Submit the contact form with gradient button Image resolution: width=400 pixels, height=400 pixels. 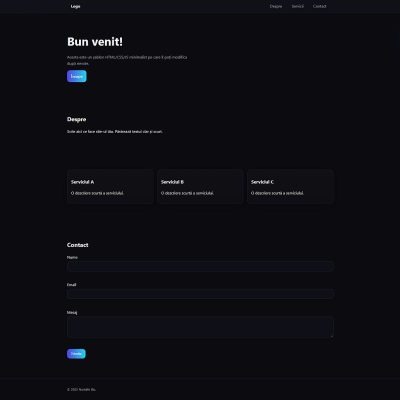click(76, 354)
